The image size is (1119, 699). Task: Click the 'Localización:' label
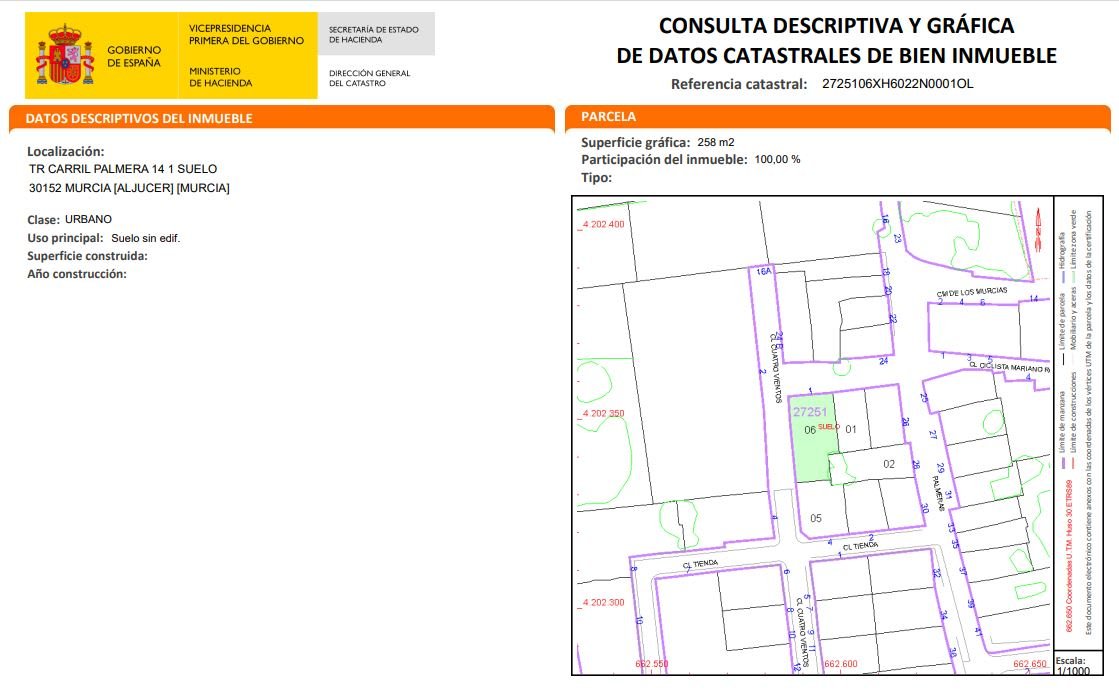point(66,151)
